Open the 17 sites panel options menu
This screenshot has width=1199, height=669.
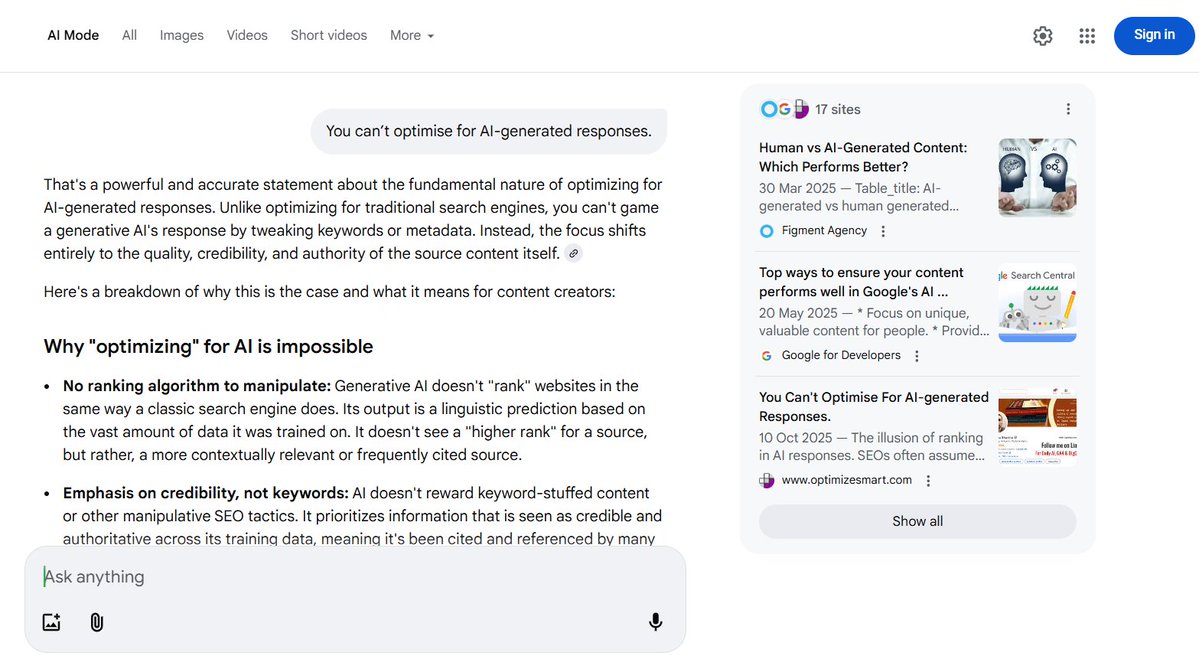coord(1068,109)
